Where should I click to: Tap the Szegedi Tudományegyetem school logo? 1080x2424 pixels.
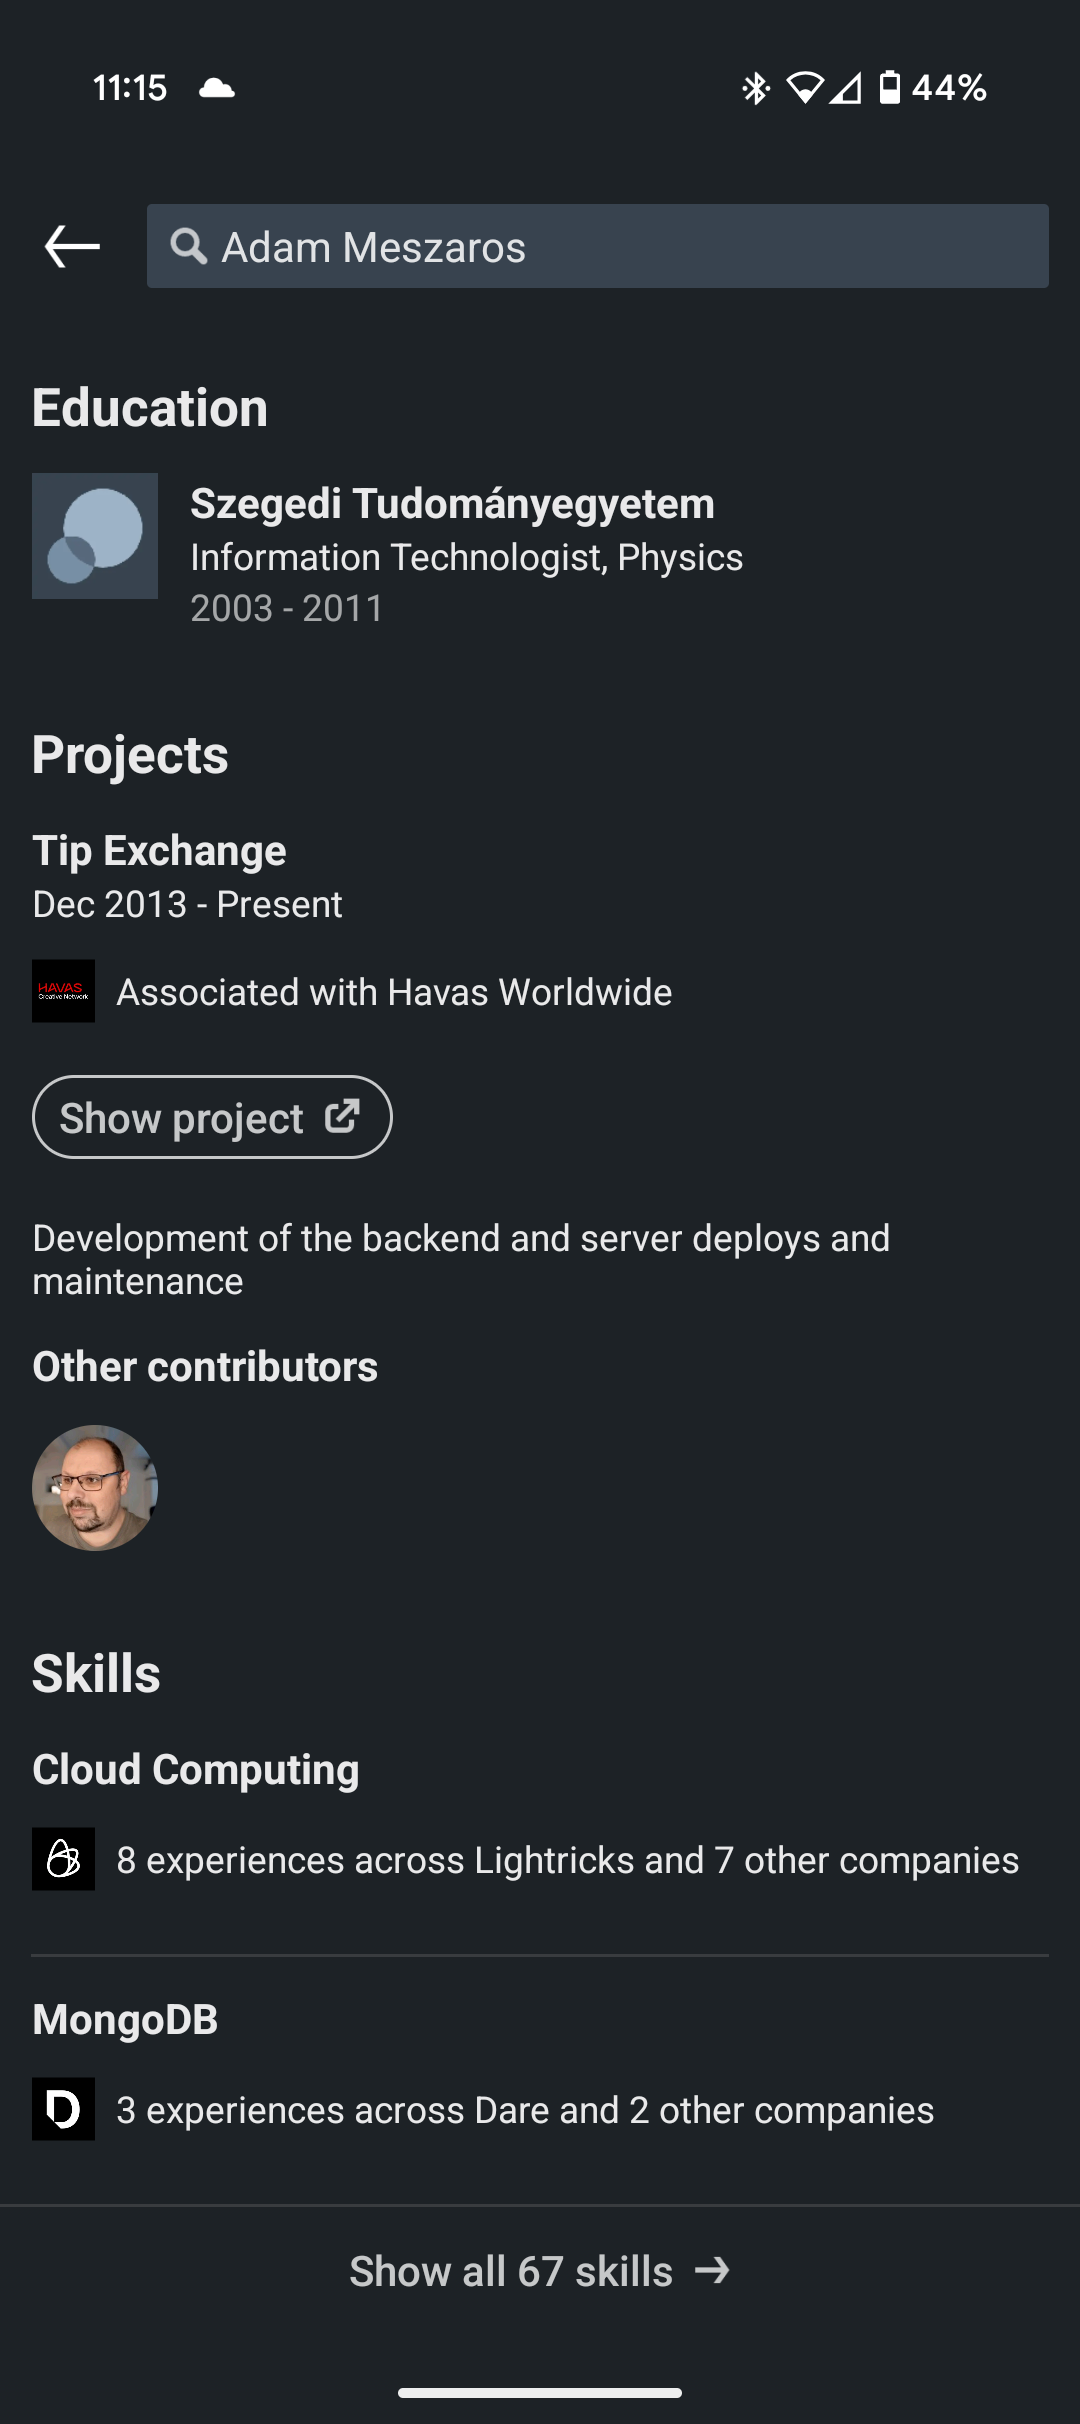pyautogui.click(x=95, y=536)
